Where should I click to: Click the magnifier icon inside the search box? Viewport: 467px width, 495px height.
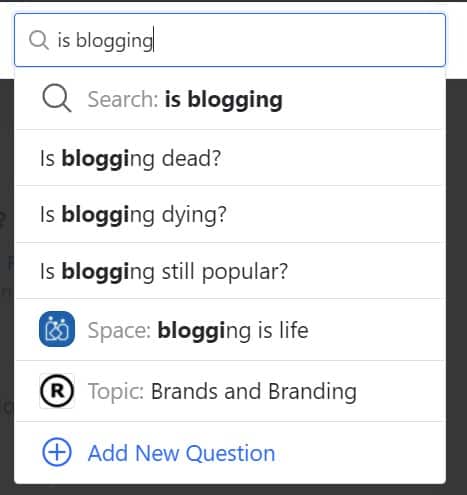[x=39, y=40]
